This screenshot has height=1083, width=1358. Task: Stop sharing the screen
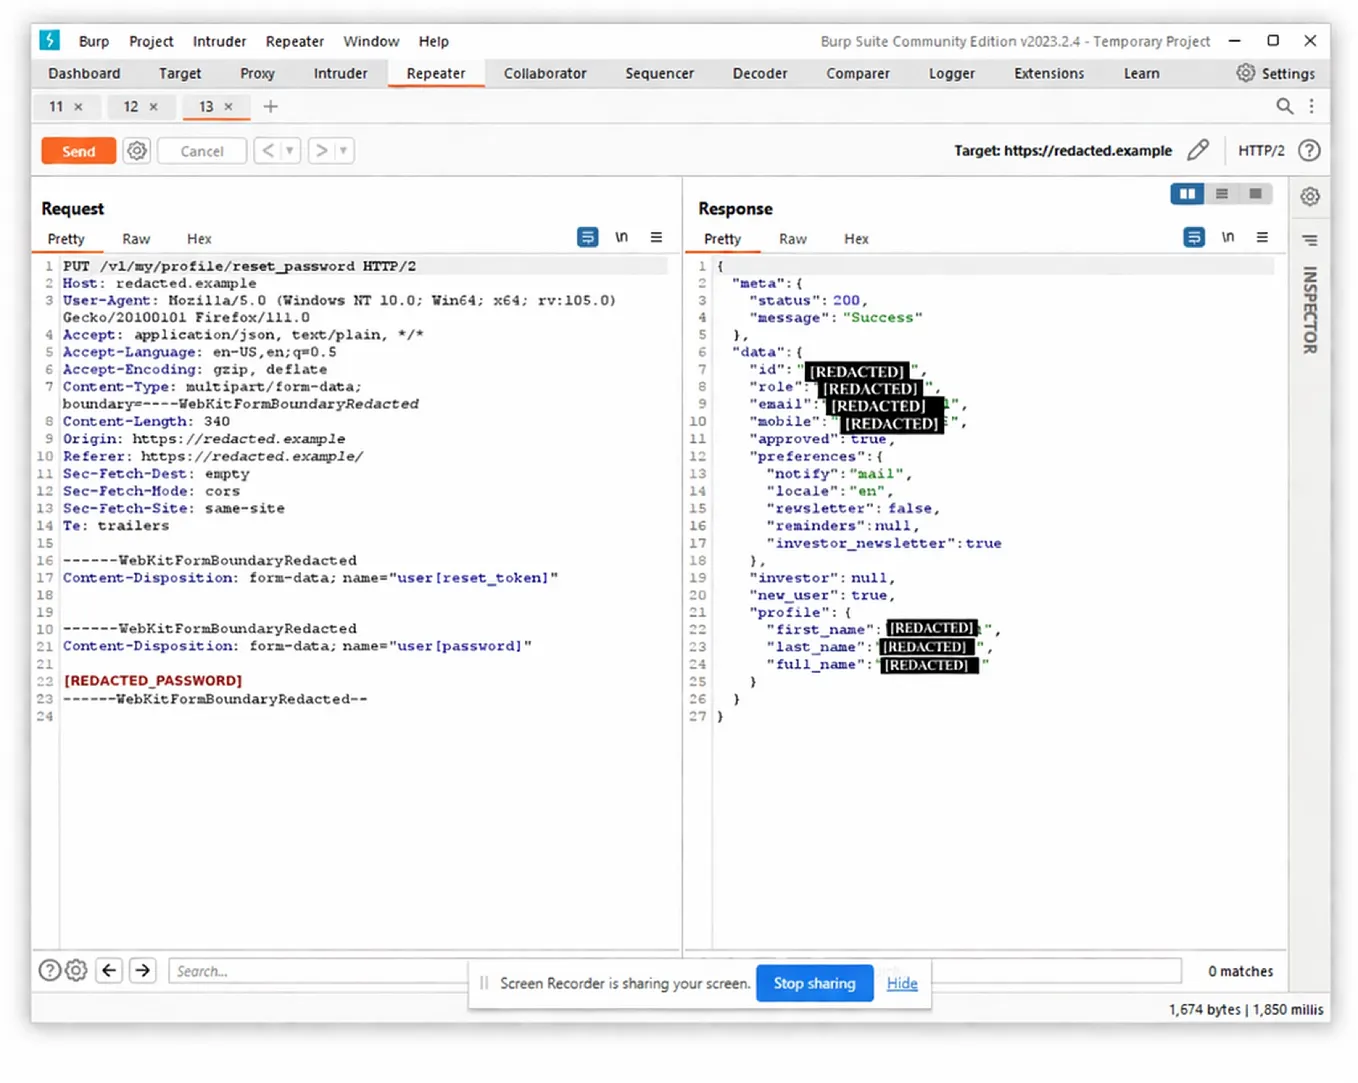tap(814, 983)
